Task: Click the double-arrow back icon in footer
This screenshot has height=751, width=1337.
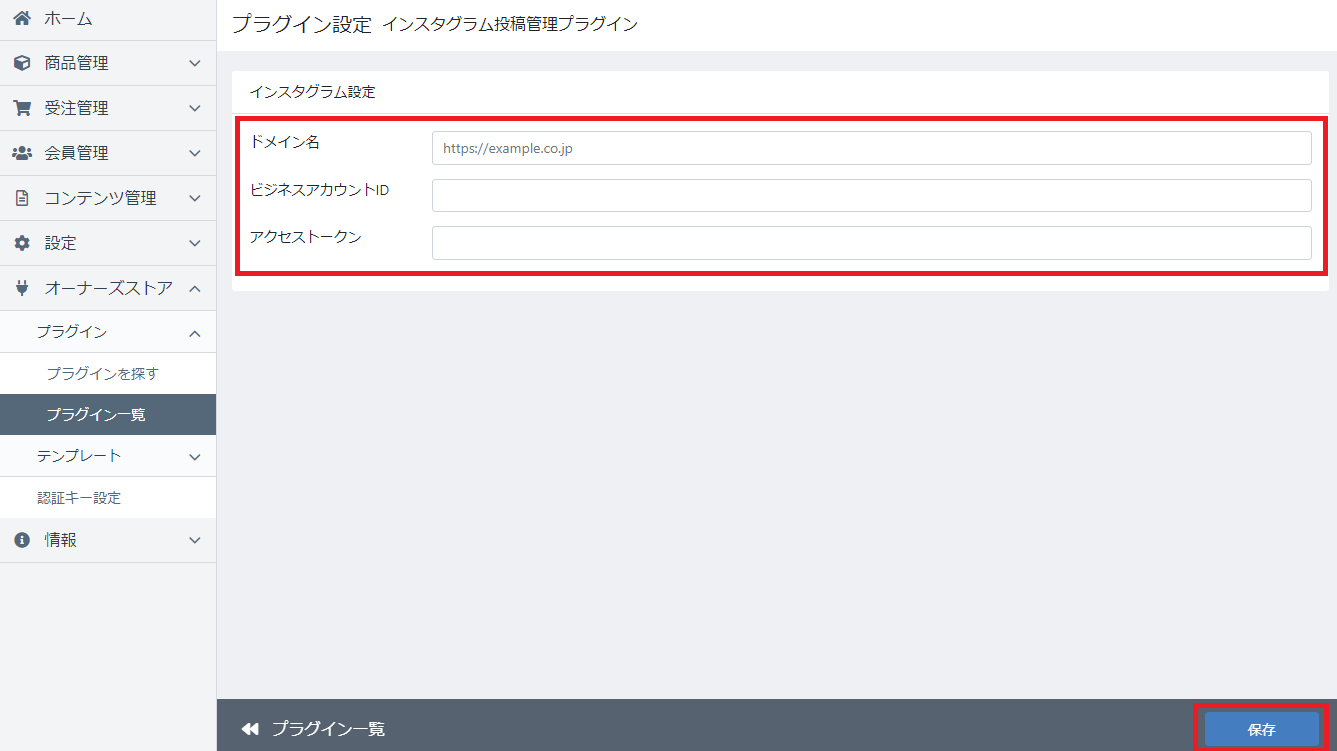Action: click(x=250, y=729)
